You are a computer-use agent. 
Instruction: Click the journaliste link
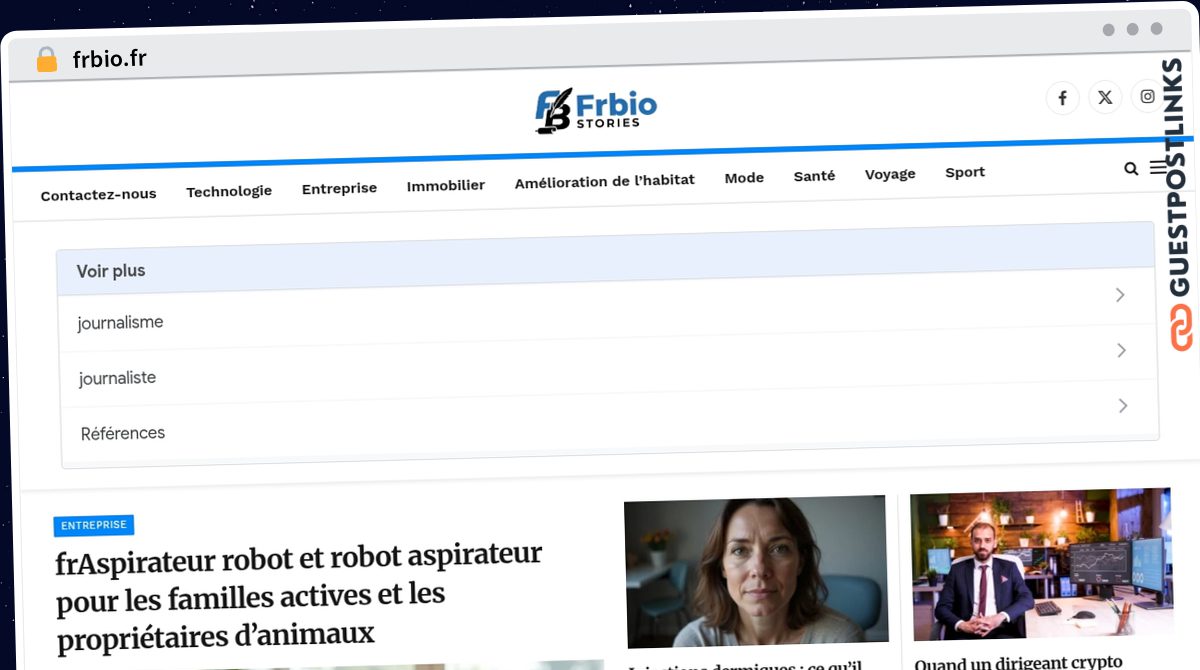118,378
